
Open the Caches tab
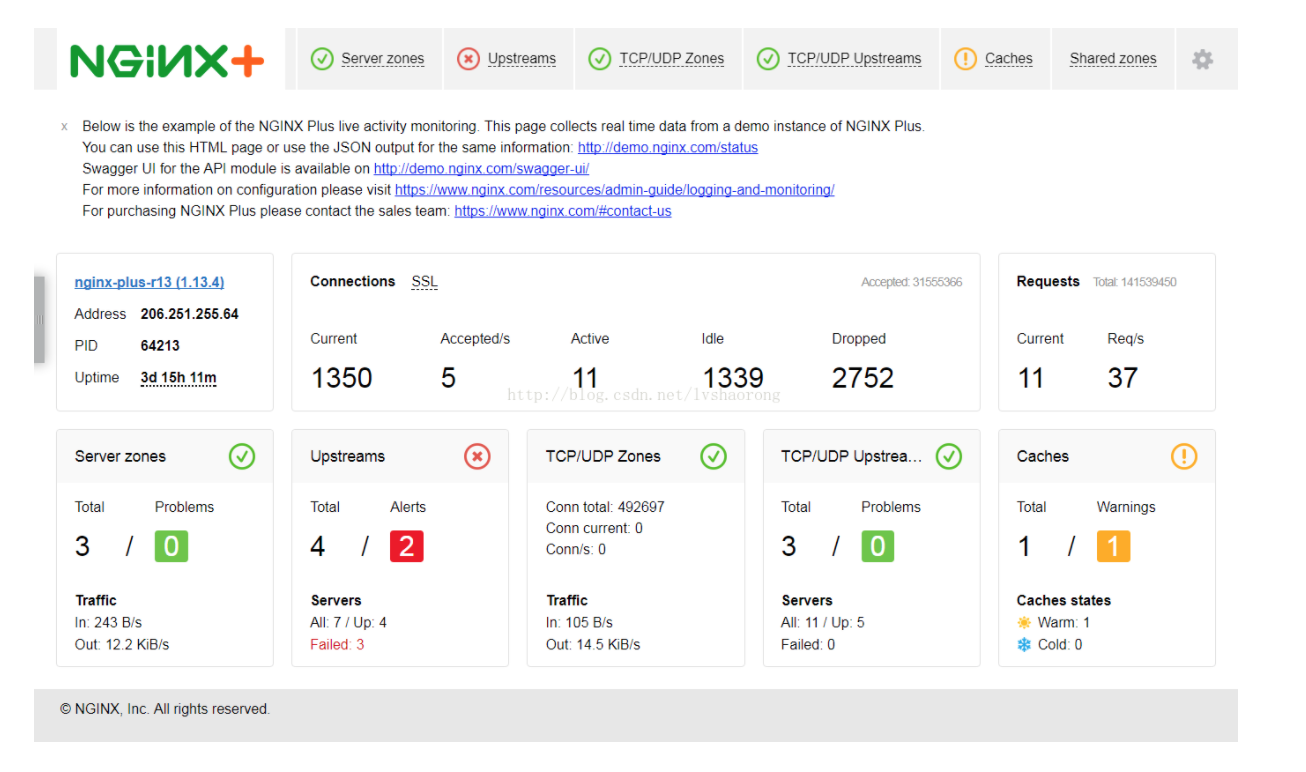click(1008, 59)
